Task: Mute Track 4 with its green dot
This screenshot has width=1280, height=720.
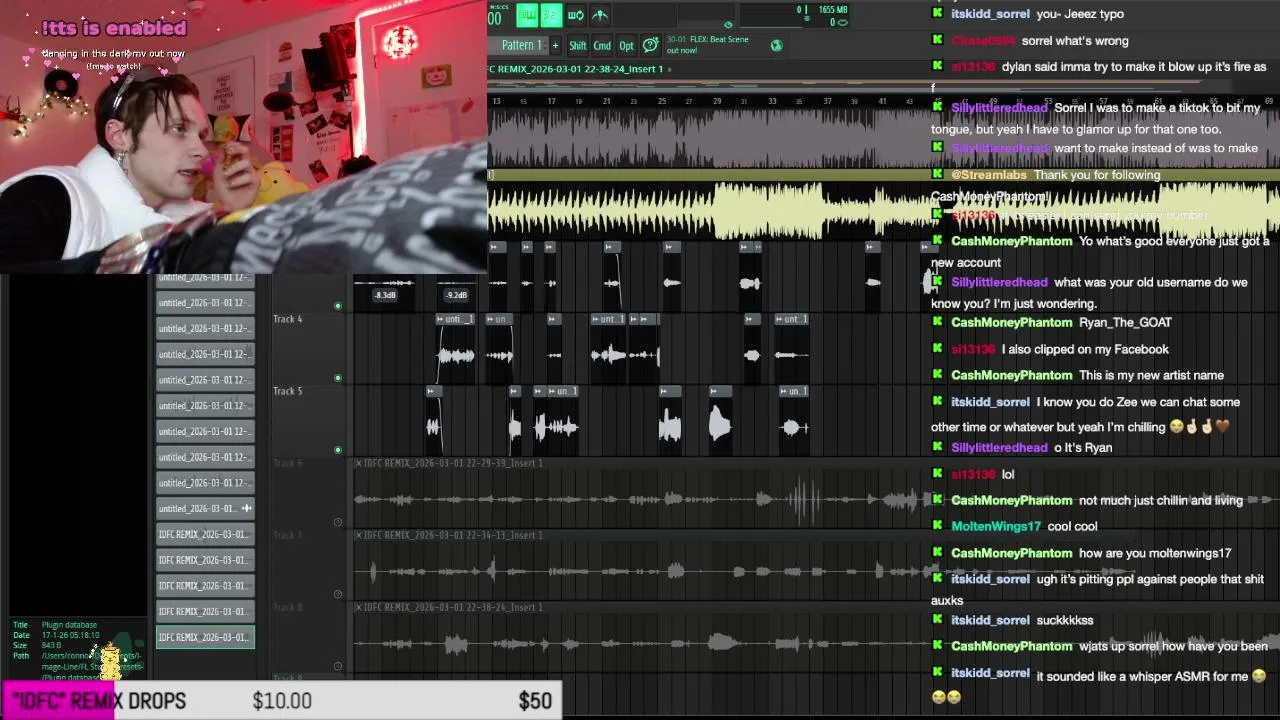Action: click(x=338, y=378)
